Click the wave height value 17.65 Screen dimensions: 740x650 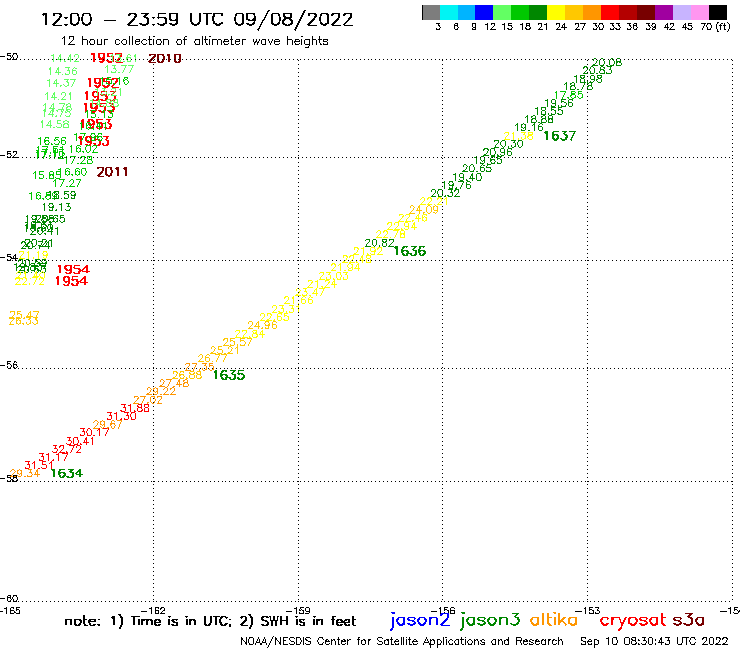point(569,95)
